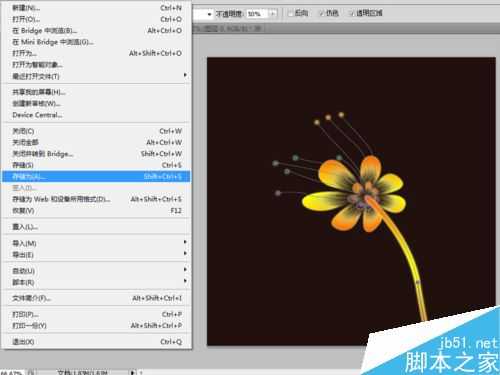This screenshot has width=500, height=375.
Task: Choose Save for Web and Devices item
Action: [97, 199]
